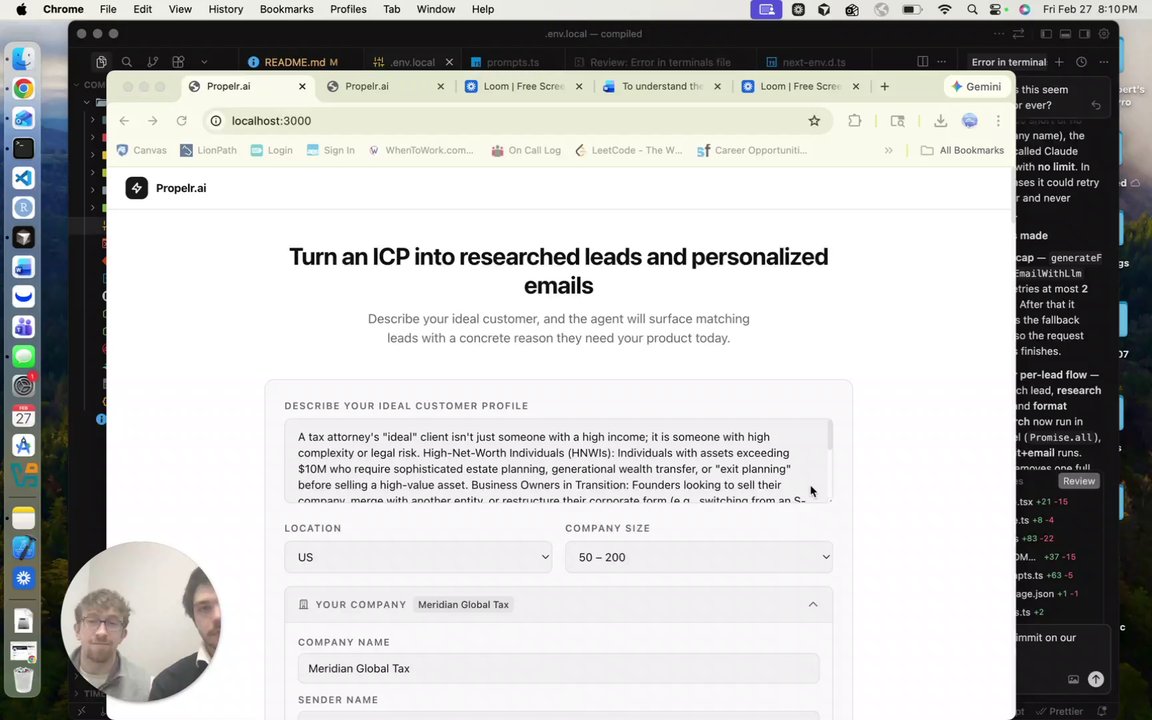This screenshot has height=720, width=1152.
Task: Open the File menu
Action: point(108,10)
